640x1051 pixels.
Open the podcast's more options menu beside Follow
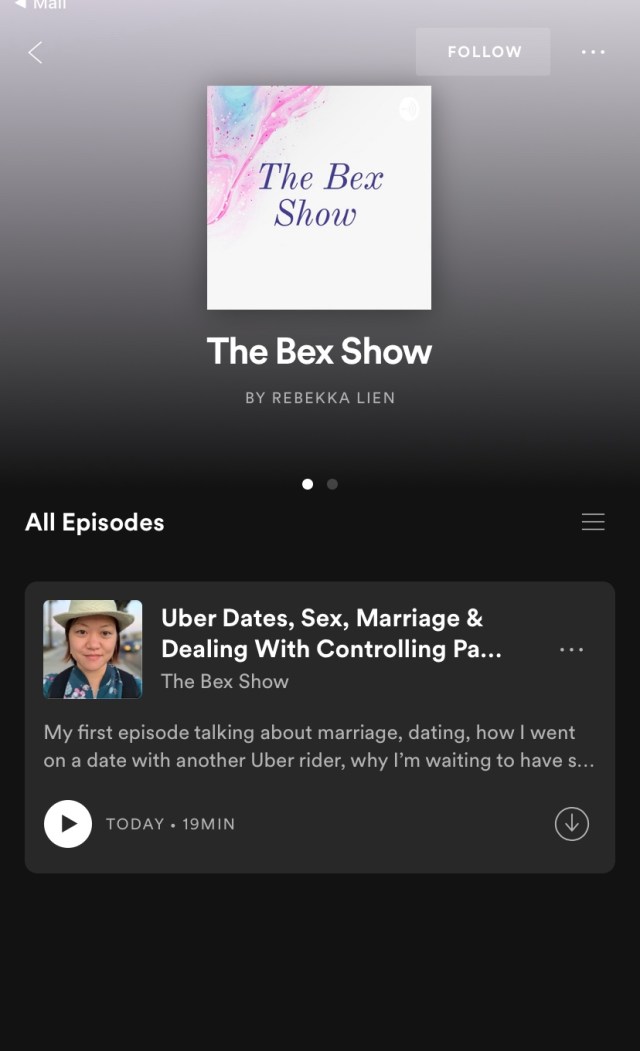pos(593,52)
